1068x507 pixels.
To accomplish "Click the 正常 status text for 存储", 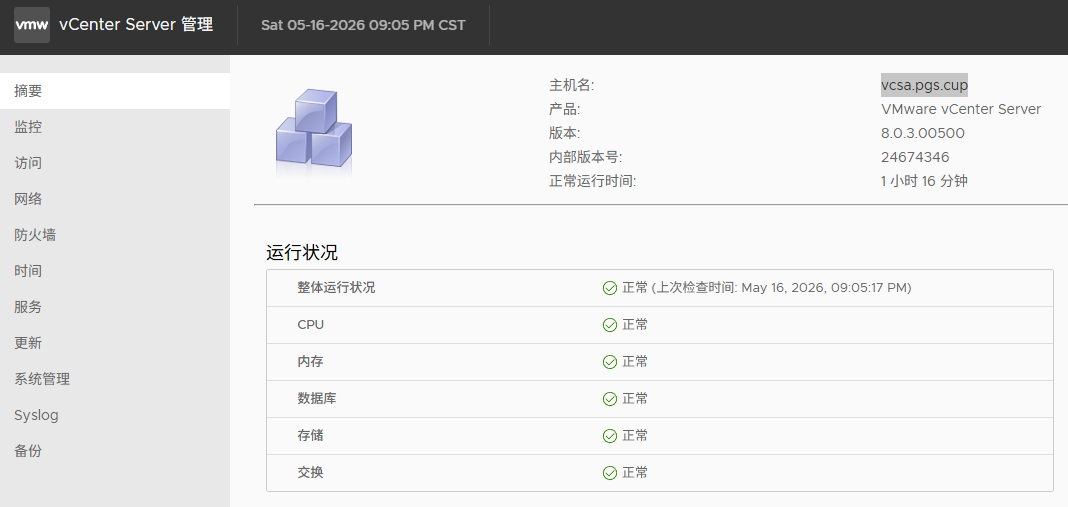I will 635,435.
